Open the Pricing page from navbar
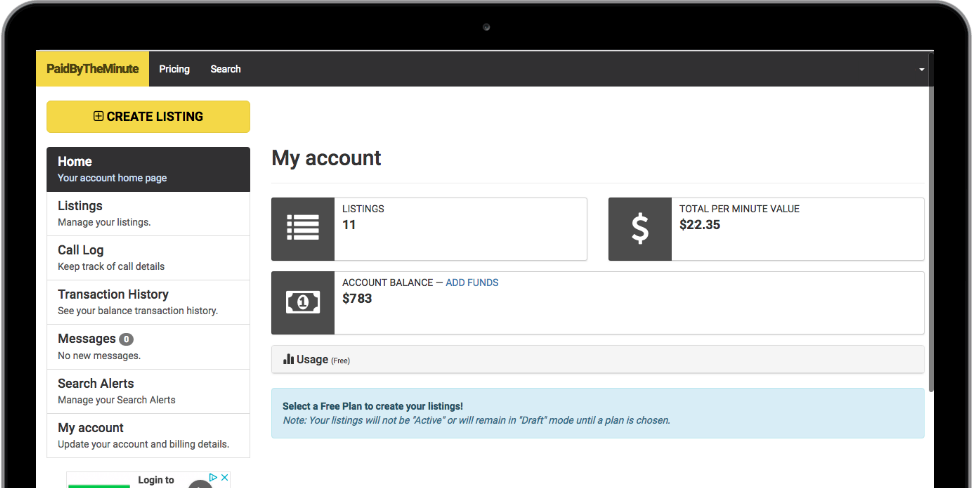The height and width of the screenshot is (488, 972). (174, 69)
